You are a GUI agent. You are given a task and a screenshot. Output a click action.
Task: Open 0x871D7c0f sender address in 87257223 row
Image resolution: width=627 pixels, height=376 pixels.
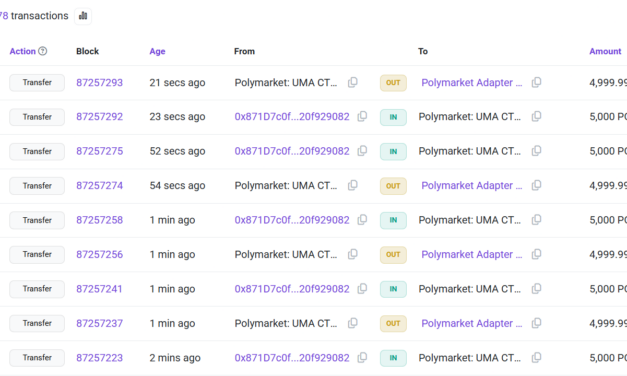[292, 357]
